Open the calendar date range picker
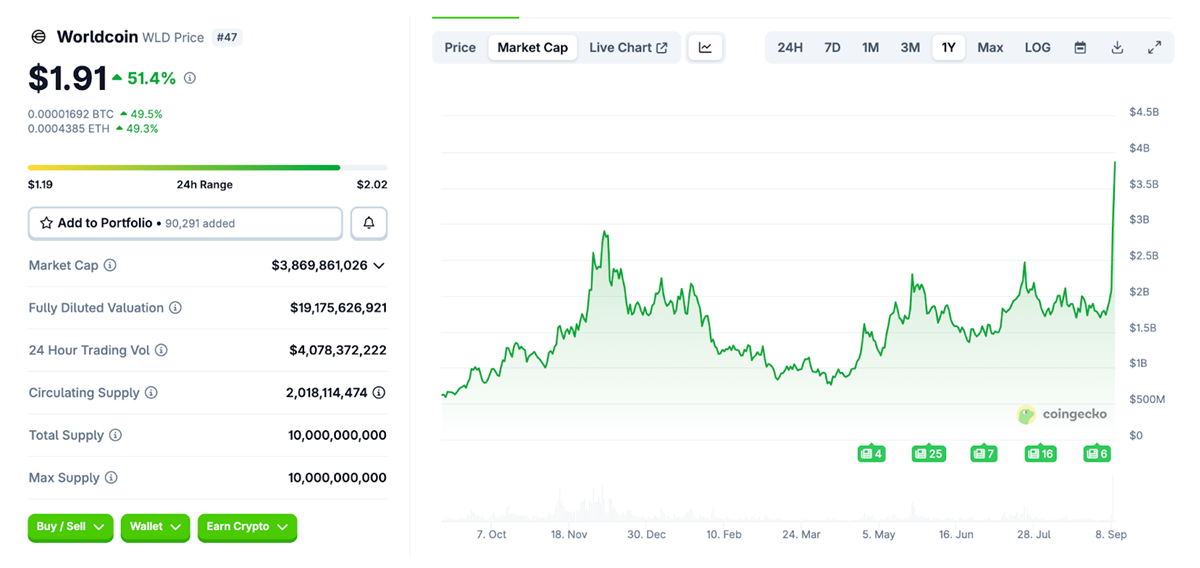This screenshot has width=1200, height=568. pyautogui.click(x=1080, y=47)
